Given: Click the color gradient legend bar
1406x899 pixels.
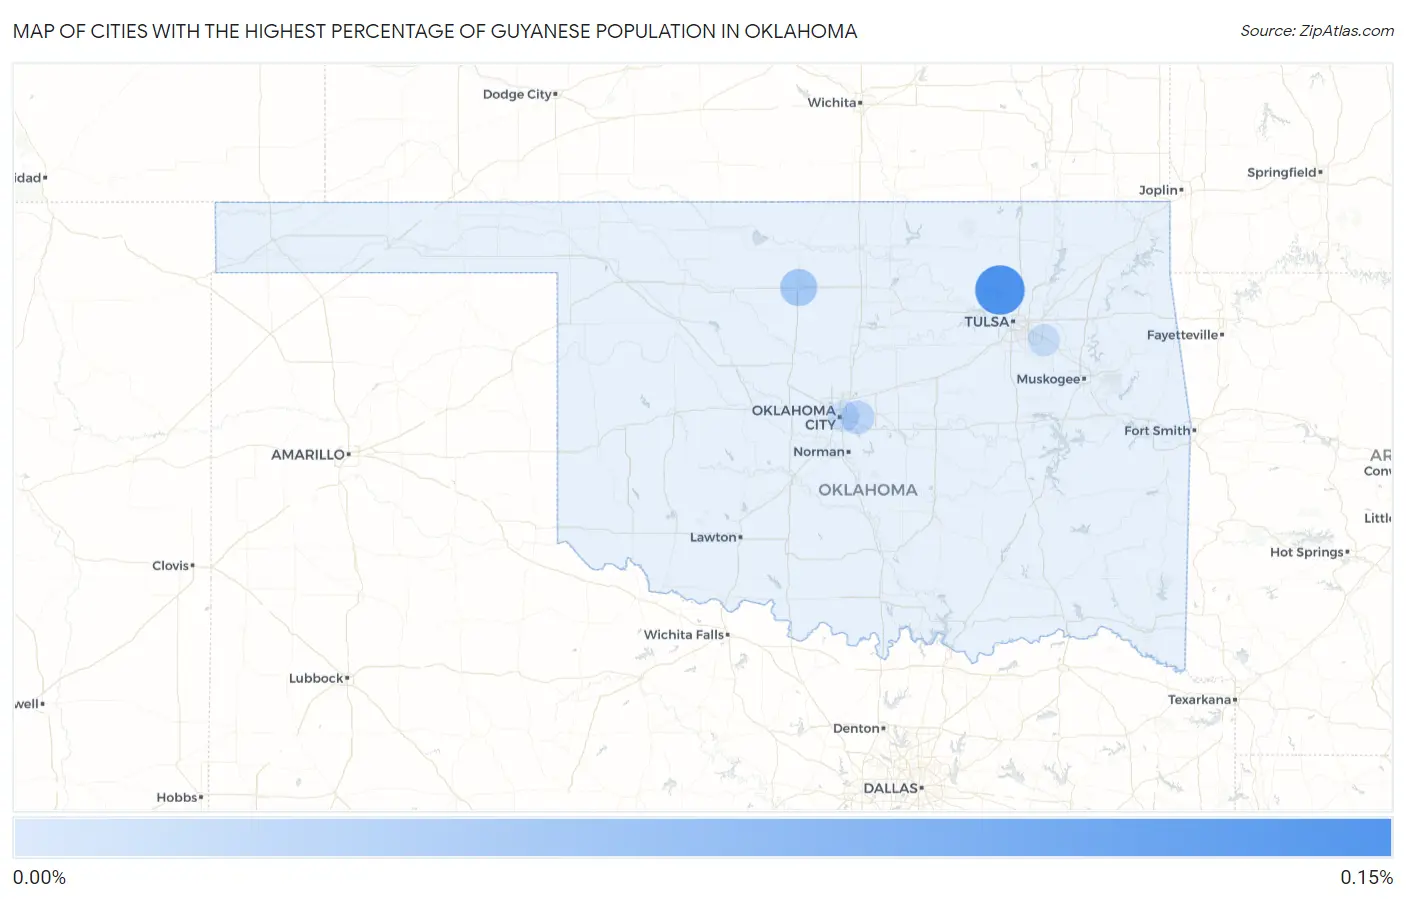Looking at the screenshot, I should (702, 838).
